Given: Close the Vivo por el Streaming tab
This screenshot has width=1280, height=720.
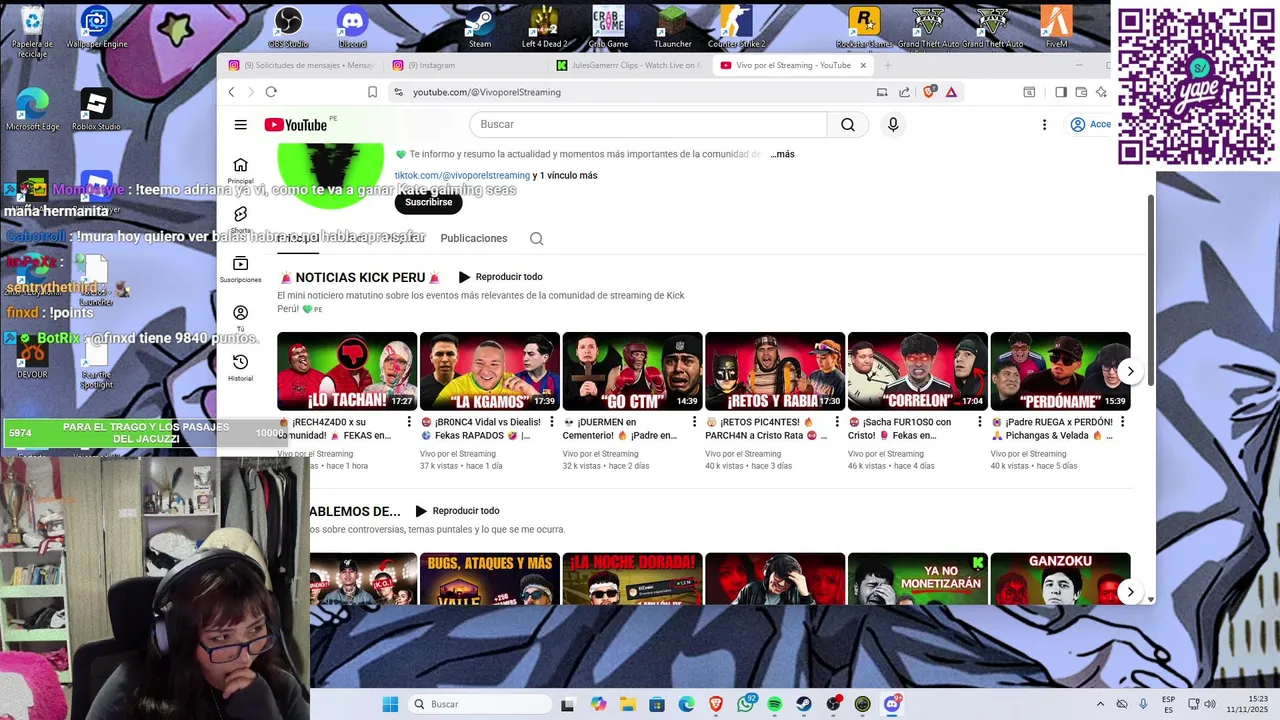Looking at the screenshot, I should [x=863, y=65].
